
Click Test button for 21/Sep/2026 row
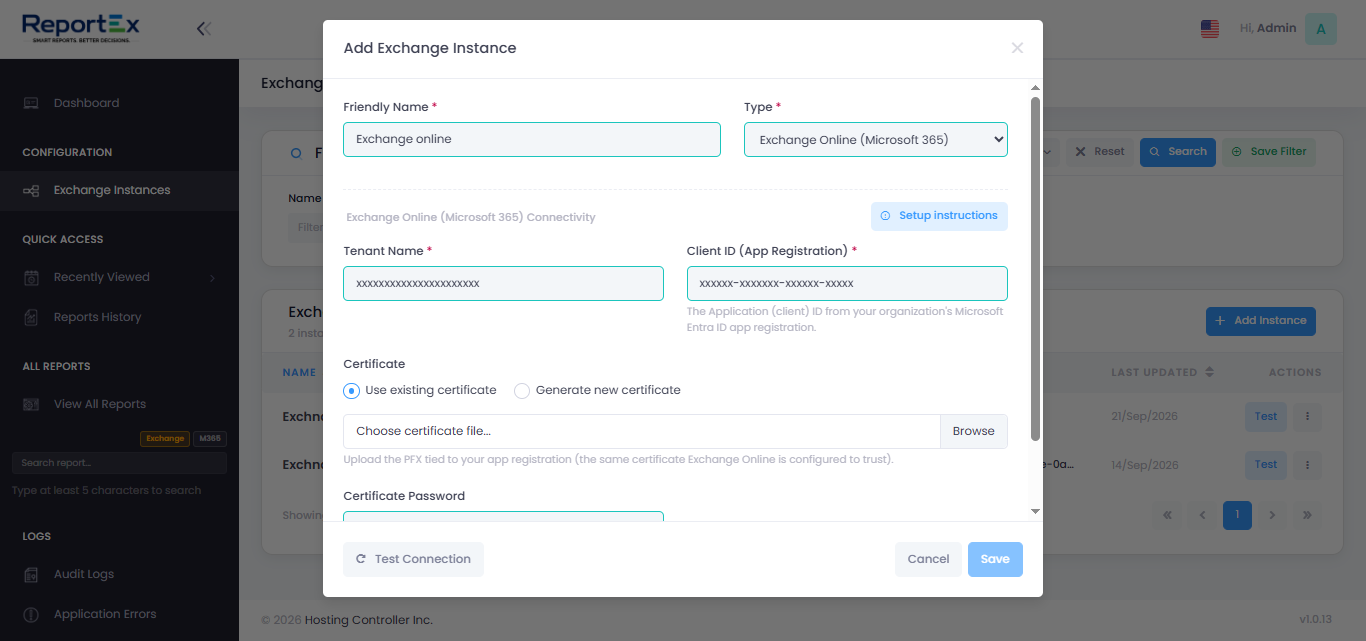(x=1266, y=417)
